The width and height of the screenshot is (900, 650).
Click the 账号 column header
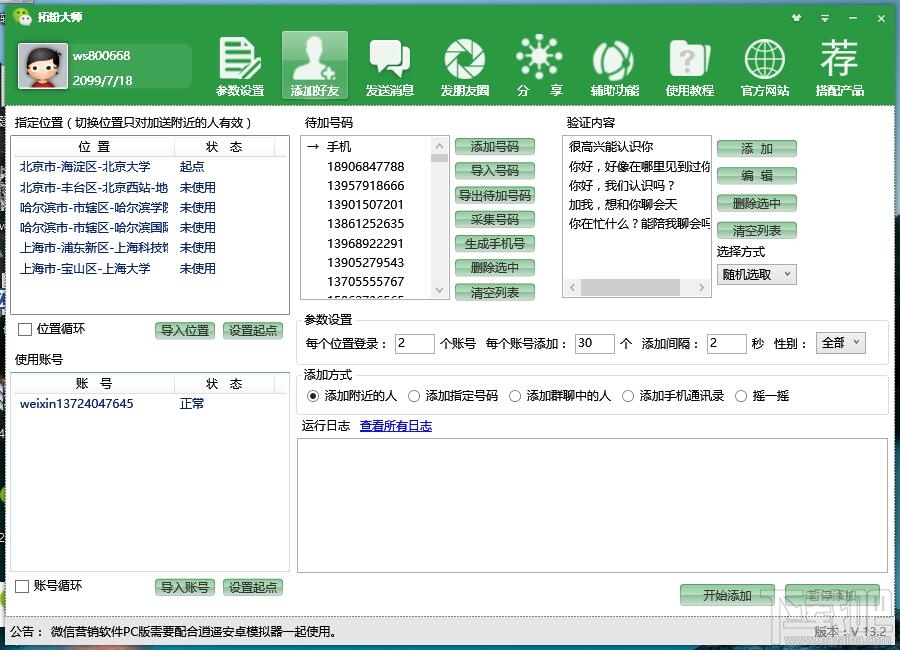click(94, 384)
